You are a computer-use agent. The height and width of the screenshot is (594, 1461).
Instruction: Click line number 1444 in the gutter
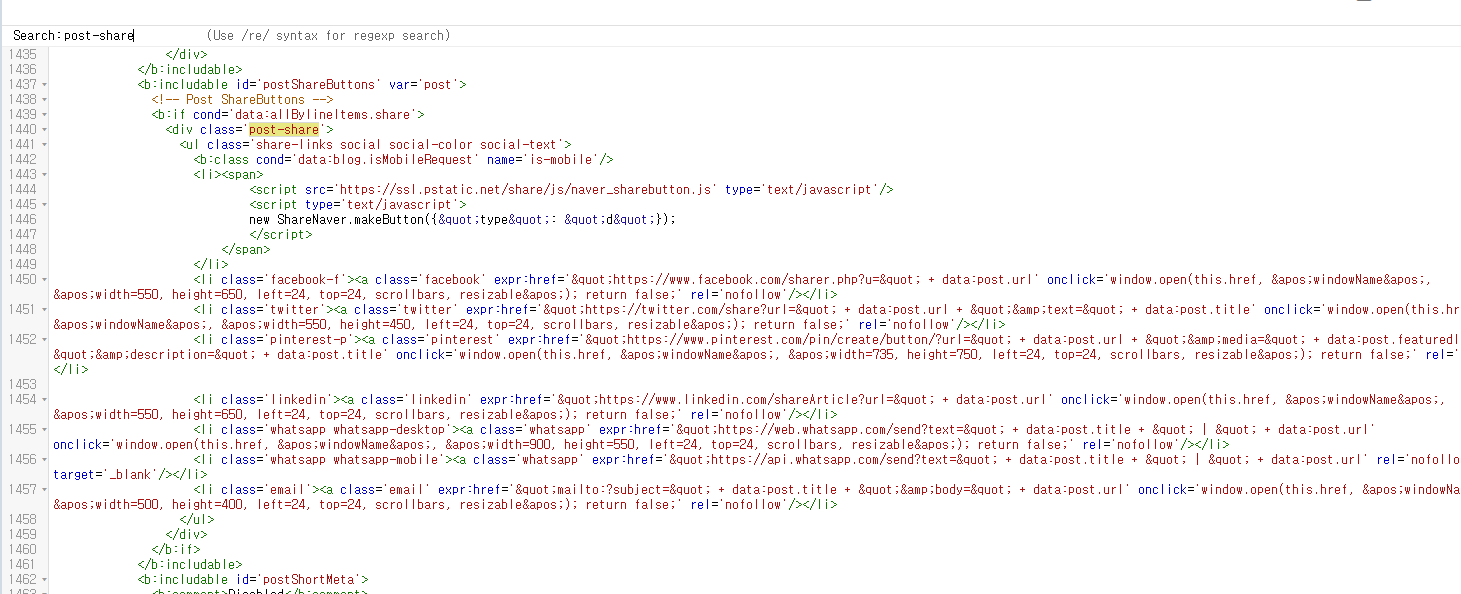click(x=22, y=189)
